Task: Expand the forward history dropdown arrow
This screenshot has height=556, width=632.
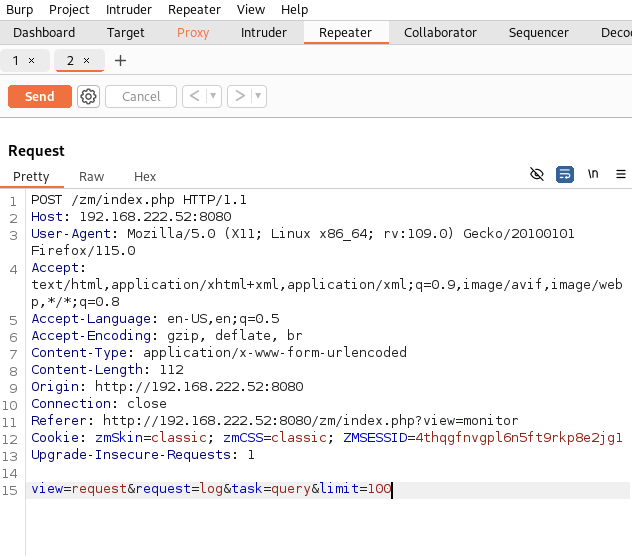Action: click(x=259, y=96)
